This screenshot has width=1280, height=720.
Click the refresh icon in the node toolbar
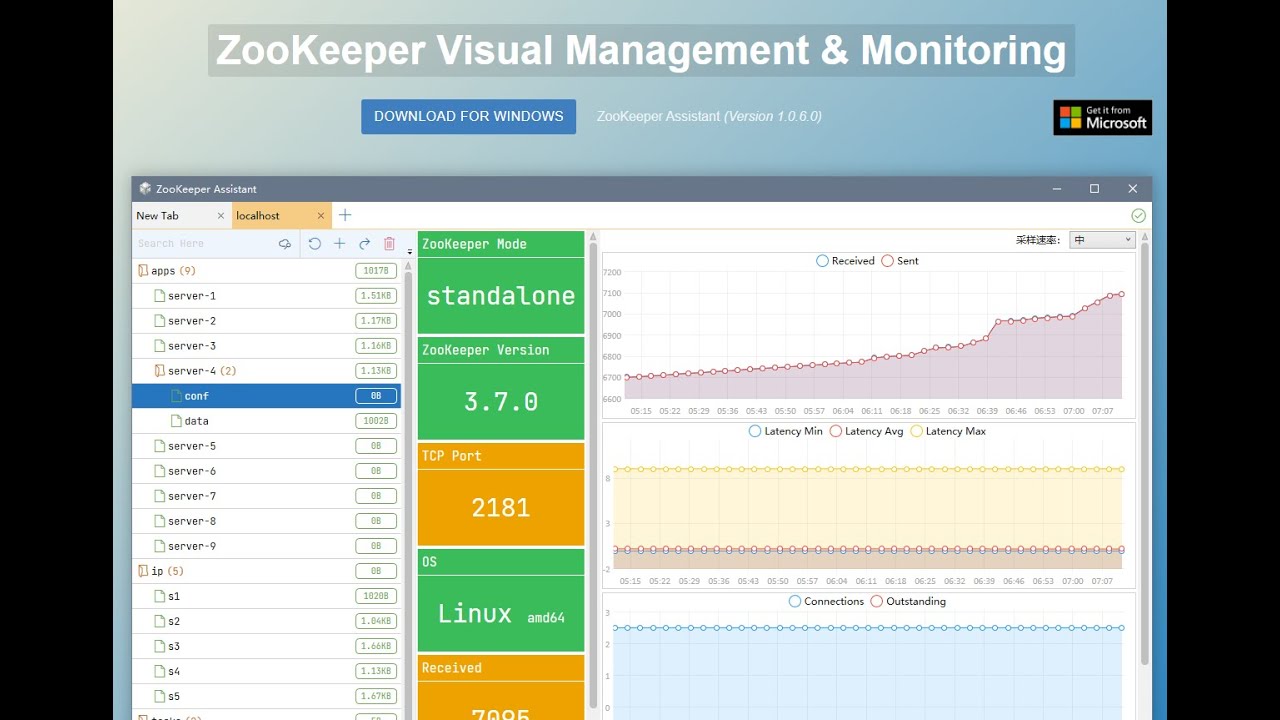click(x=314, y=244)
